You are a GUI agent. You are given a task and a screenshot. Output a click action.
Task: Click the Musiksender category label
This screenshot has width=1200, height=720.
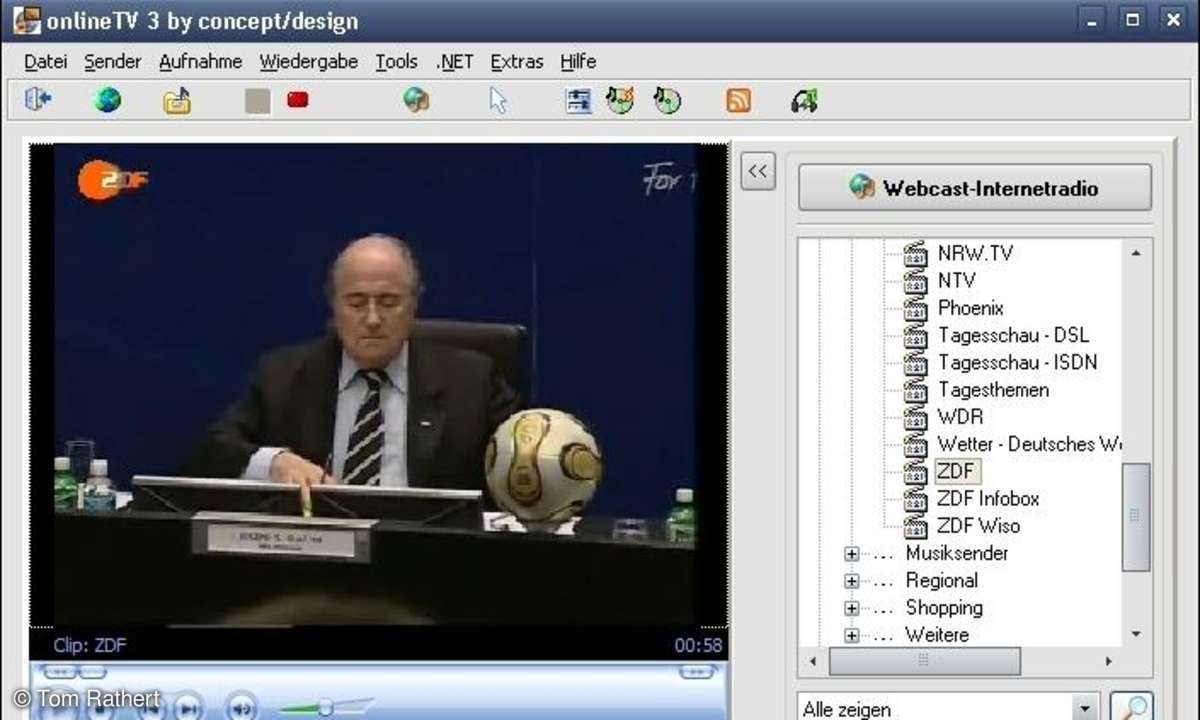(x=957, y=553)
